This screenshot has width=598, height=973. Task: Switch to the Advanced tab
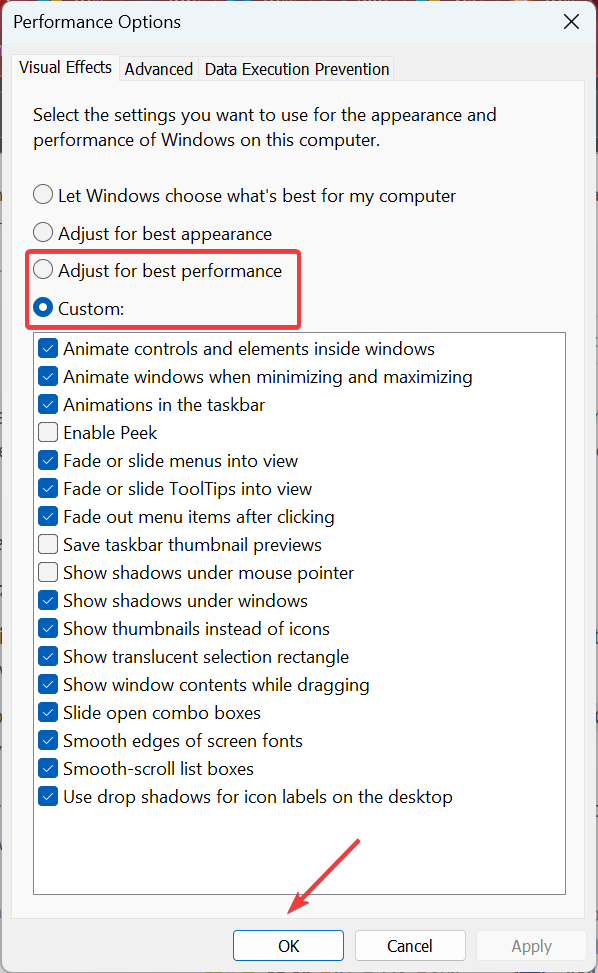tap(159, 69)
